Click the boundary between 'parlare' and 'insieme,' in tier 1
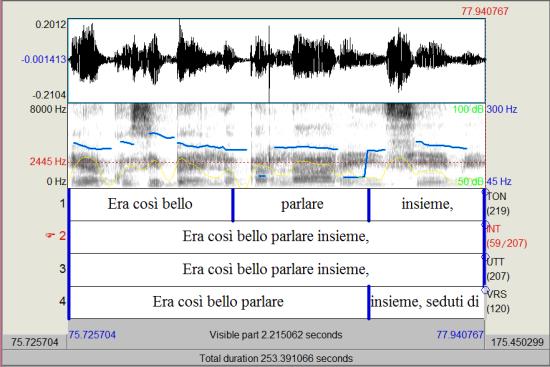 (369, 205)
